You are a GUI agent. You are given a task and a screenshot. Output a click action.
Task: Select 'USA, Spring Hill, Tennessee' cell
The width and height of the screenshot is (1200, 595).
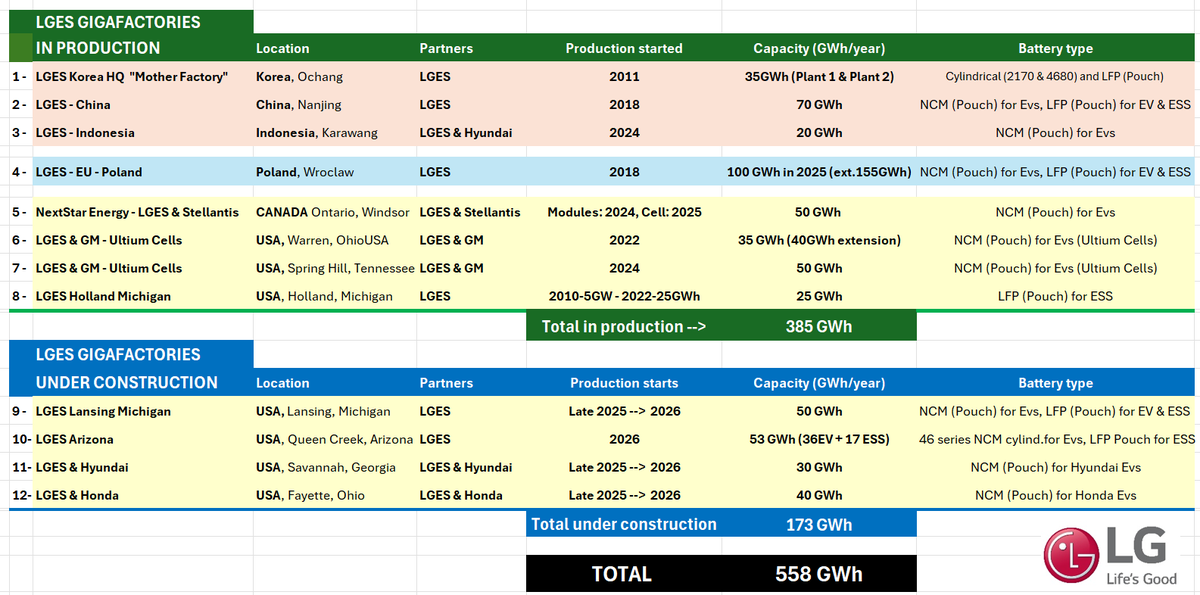335,268
